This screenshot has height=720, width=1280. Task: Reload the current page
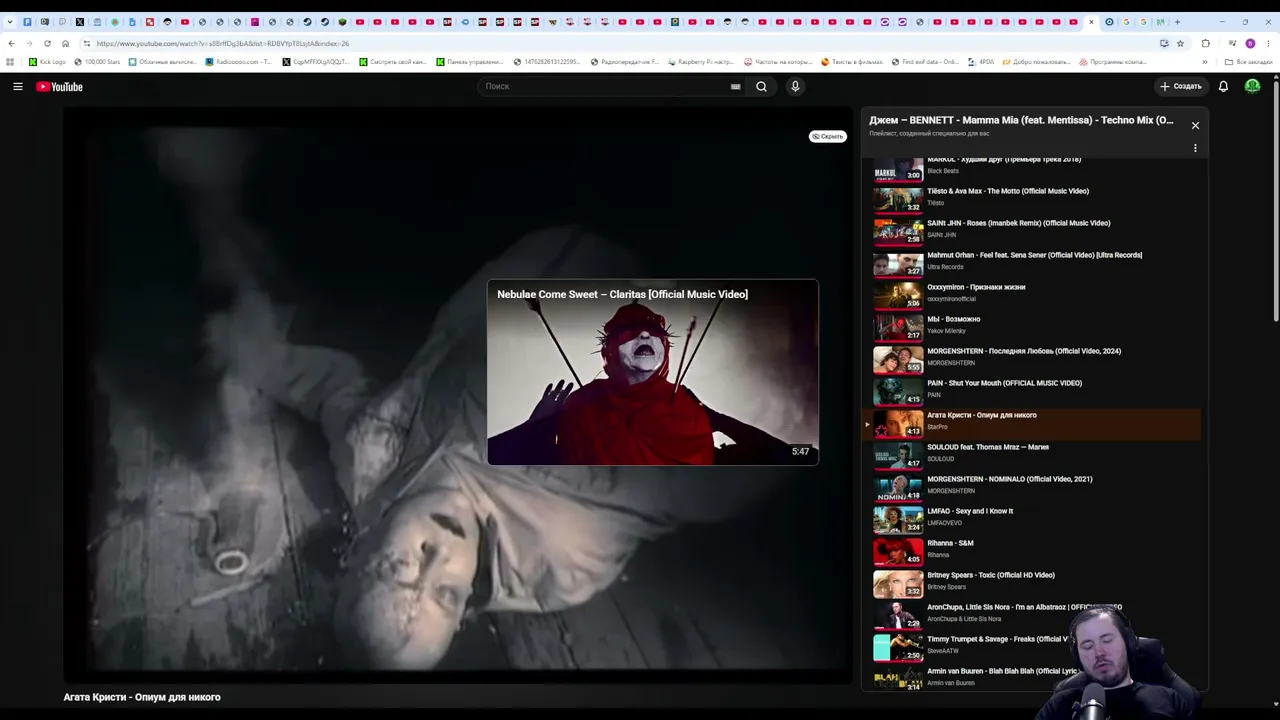click(x=47, y=43)
